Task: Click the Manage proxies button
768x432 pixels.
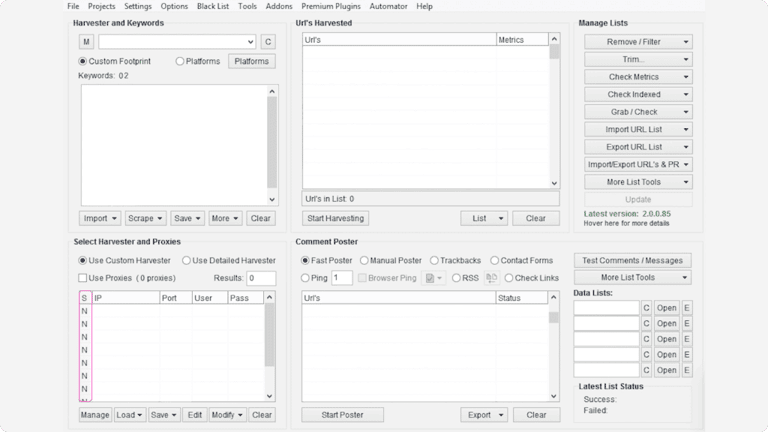Action: pos(95,415)
